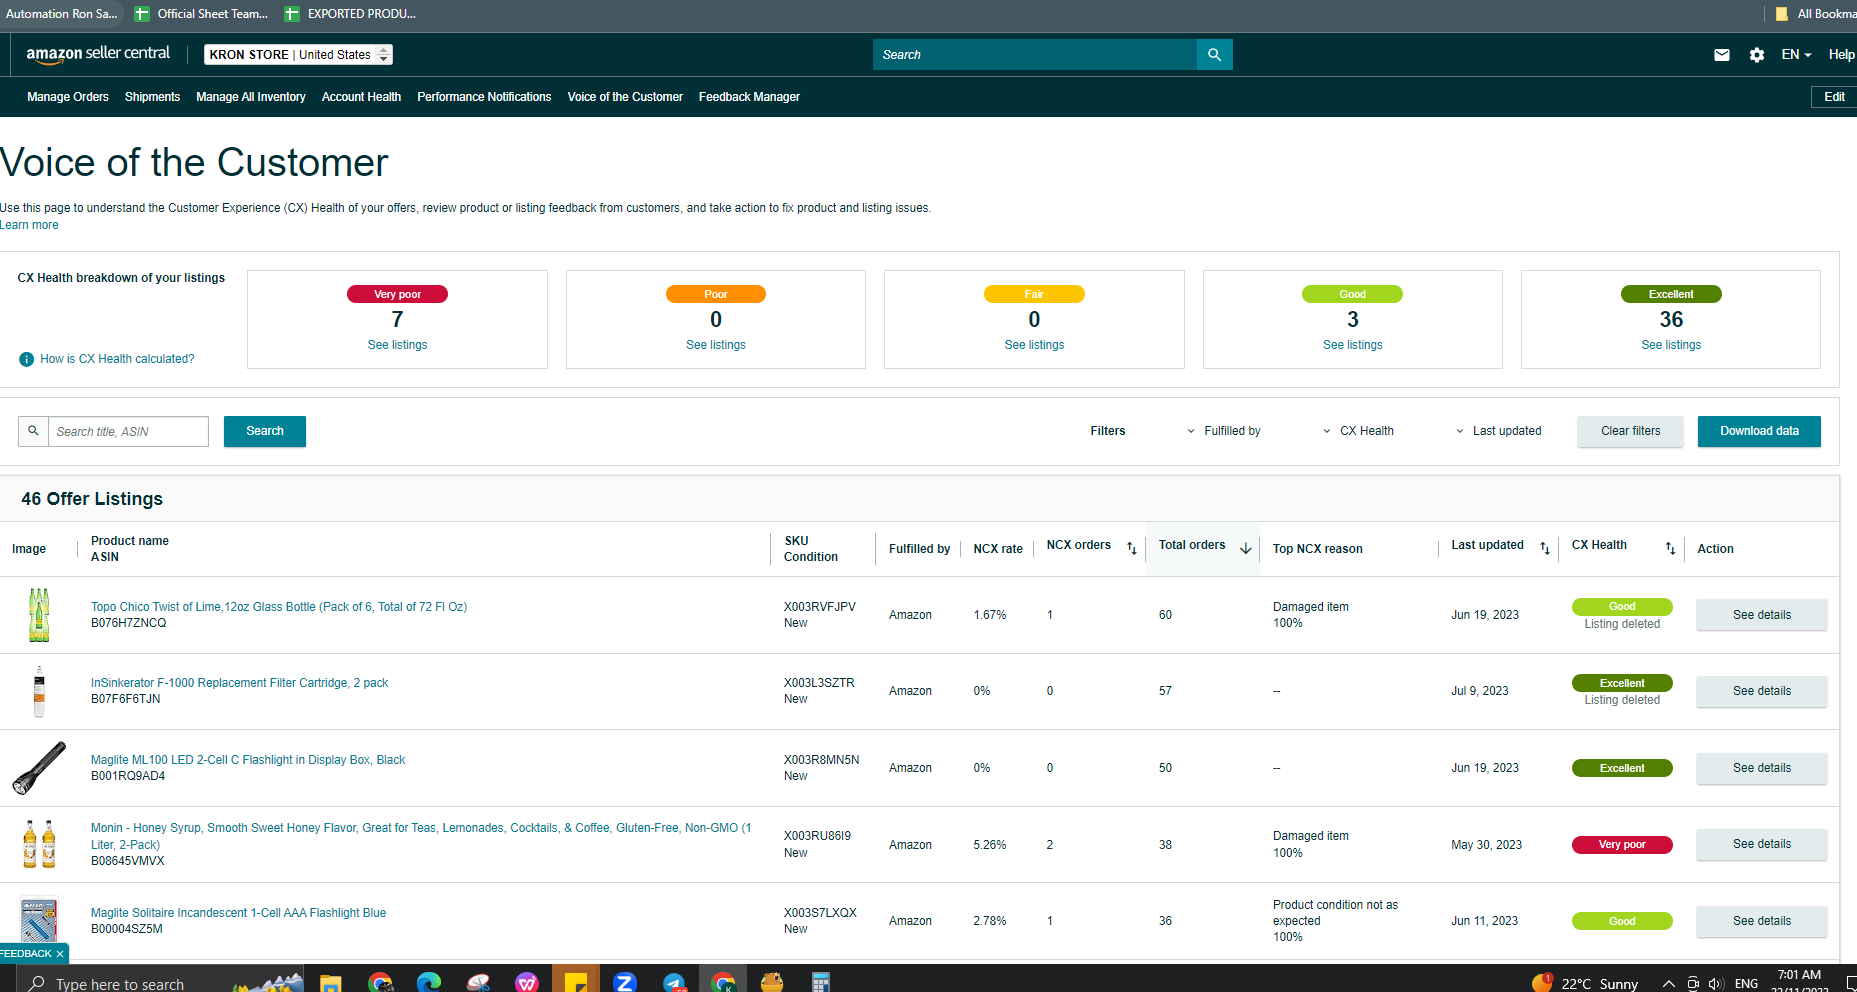Show hidden system tray icons
The image size is (1857, 992).
pyautogui.click(x=1668, y=984)
